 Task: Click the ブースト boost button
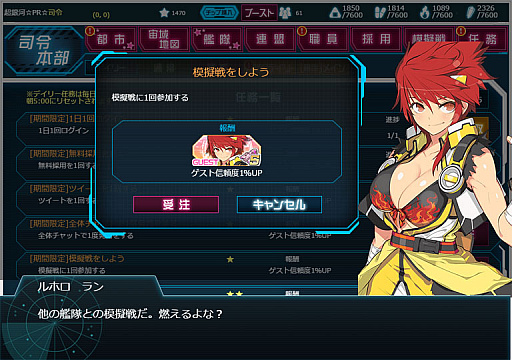click(259, 13)
